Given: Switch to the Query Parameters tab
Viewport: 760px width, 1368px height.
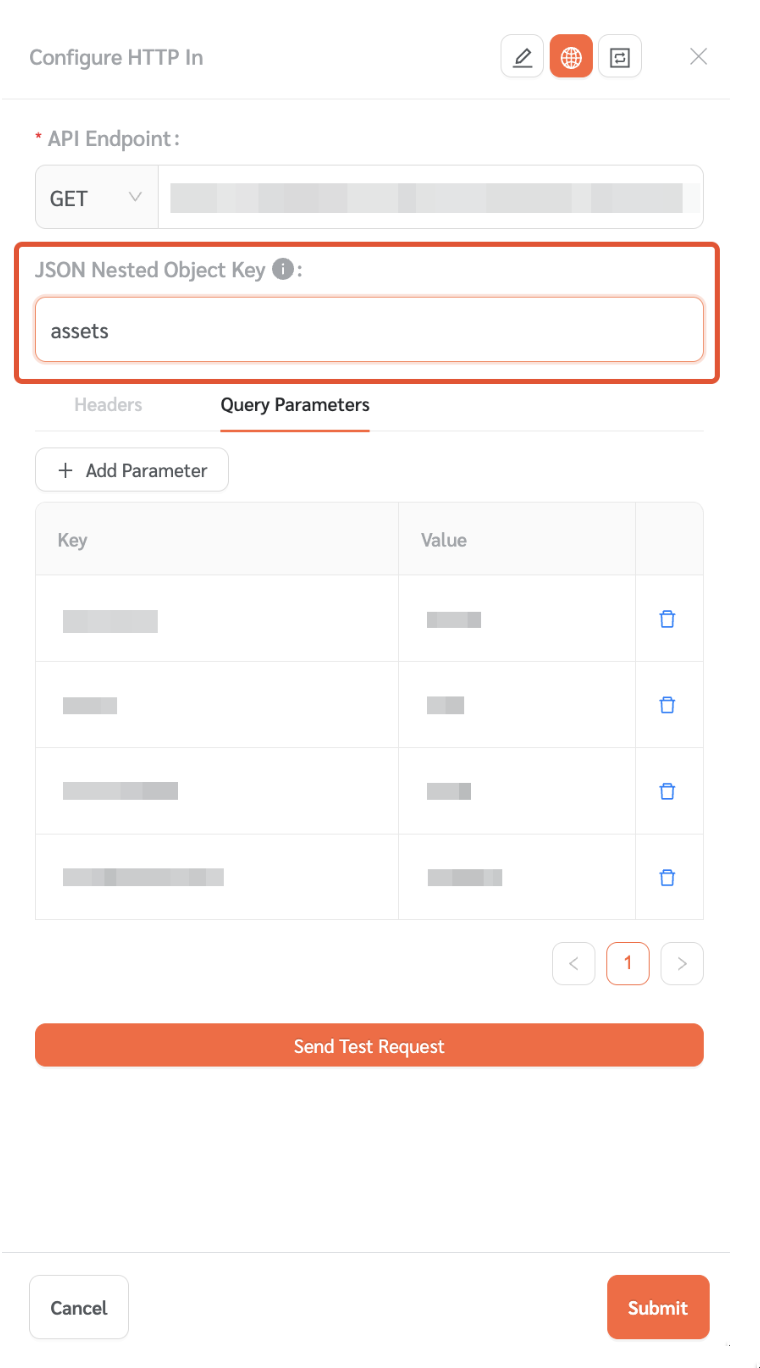Looking at the screenshot, I should (x=294, y=405).
